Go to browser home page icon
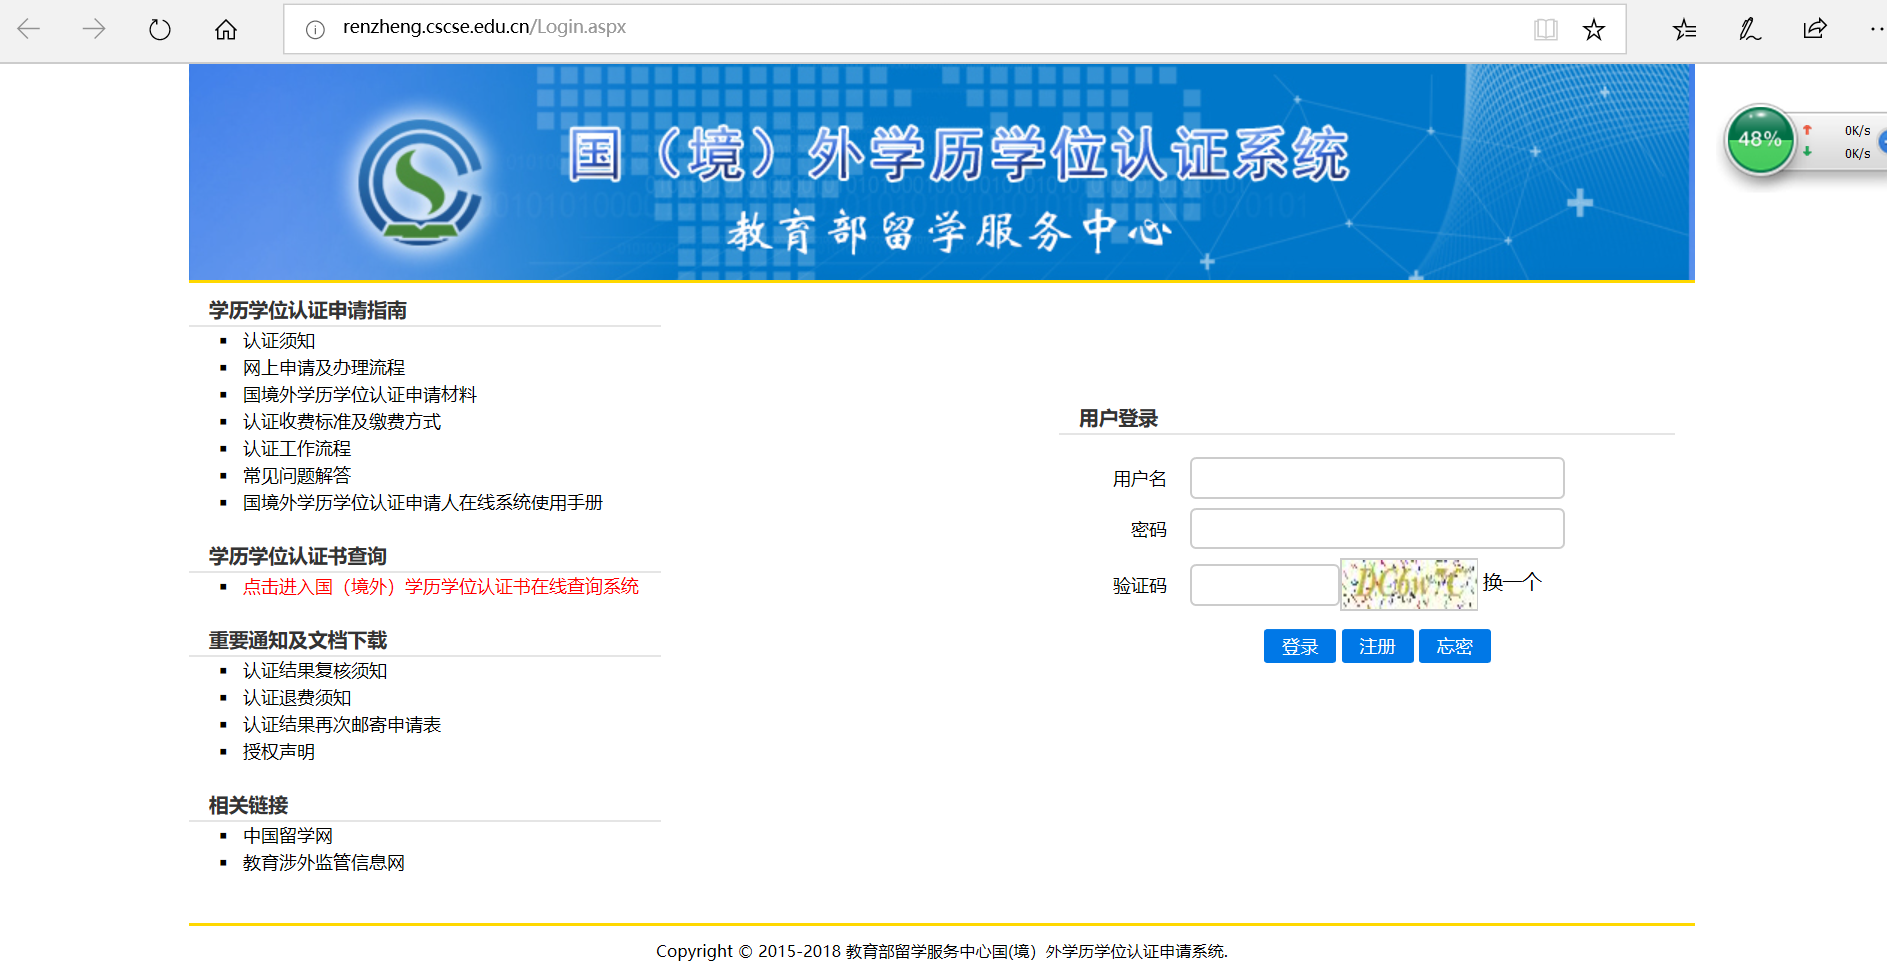 [226, 29]
